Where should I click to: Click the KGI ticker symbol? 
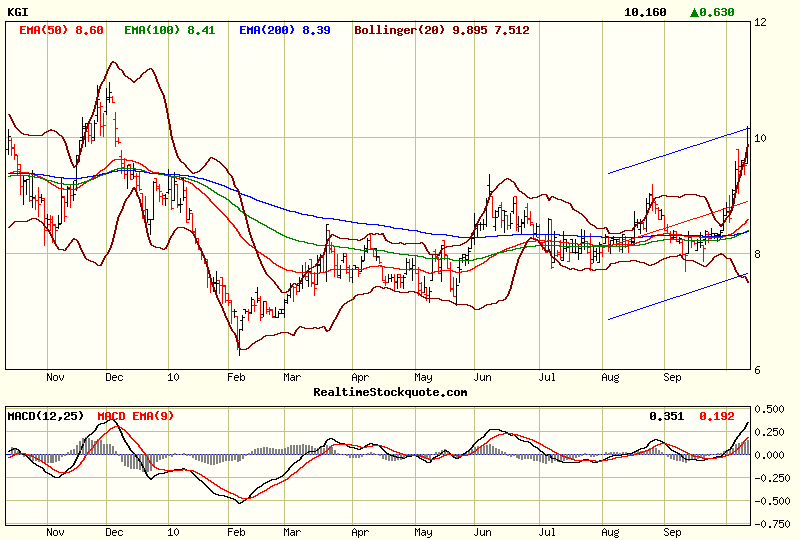[x=18, y=12]
